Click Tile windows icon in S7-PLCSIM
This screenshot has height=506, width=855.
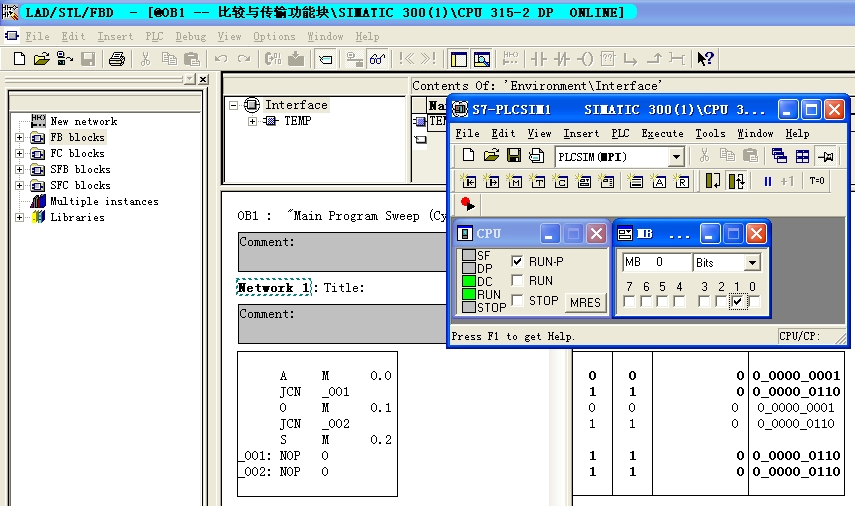[803, 156]
